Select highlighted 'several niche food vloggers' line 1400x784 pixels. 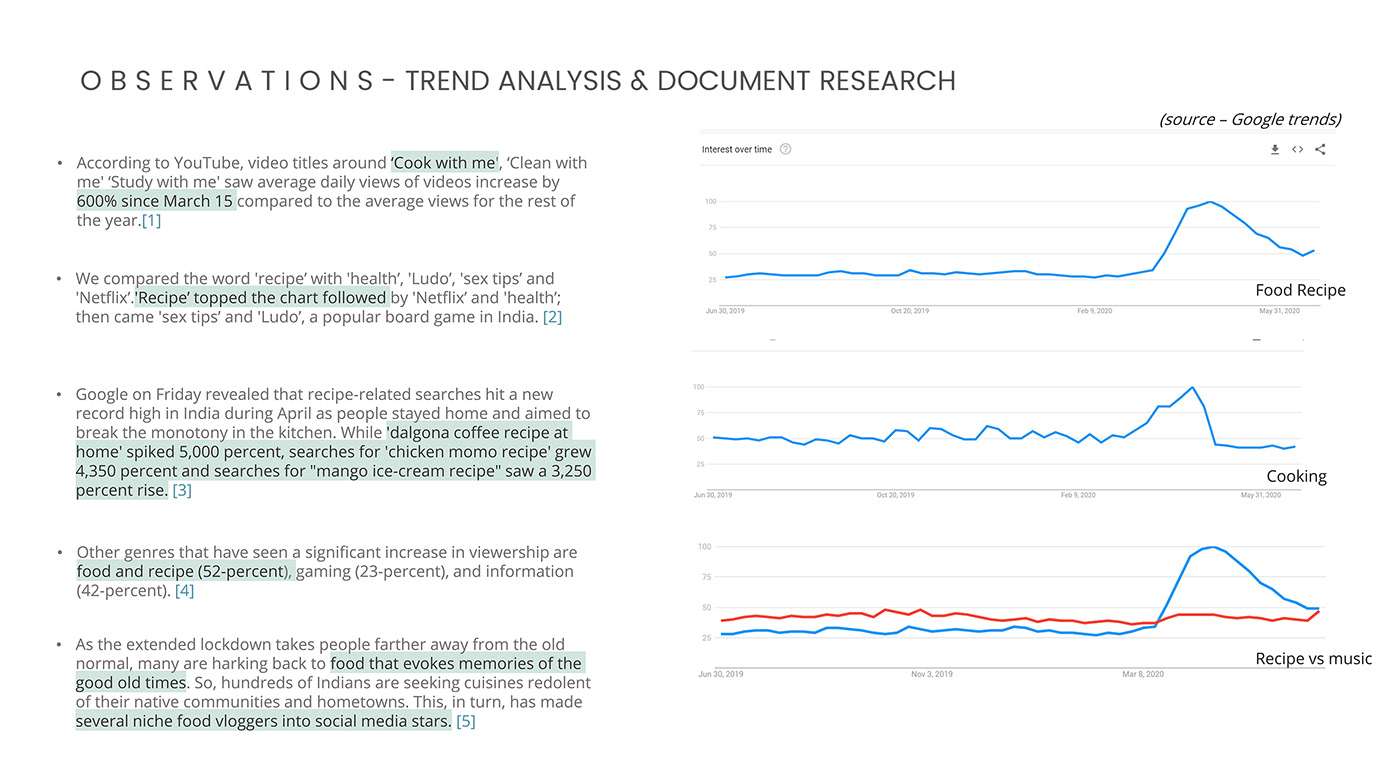click(x=263, y=721)
